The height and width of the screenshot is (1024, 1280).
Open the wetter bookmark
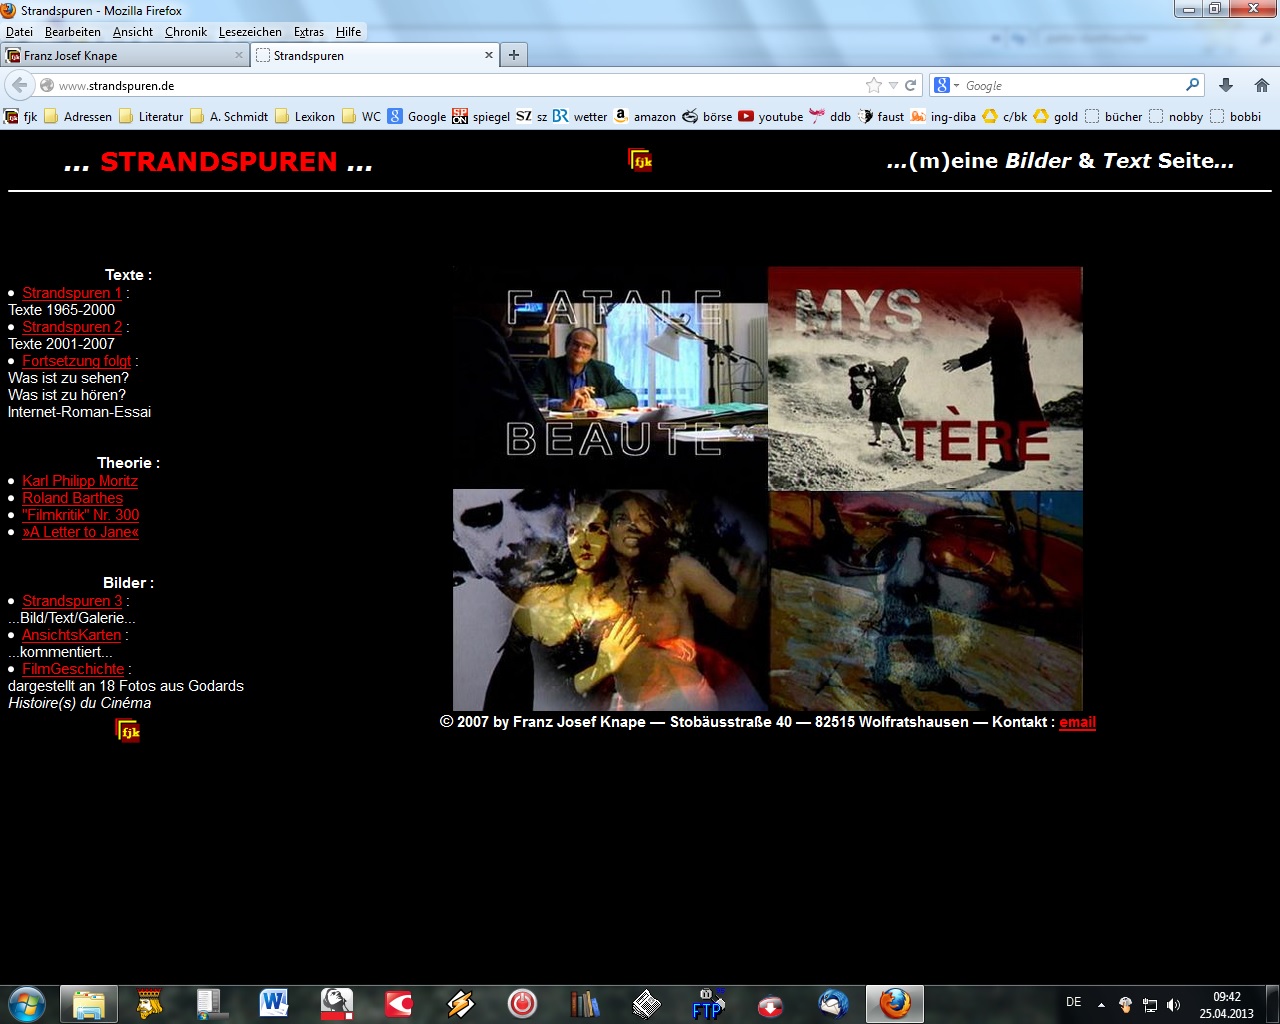pos(580,116)
